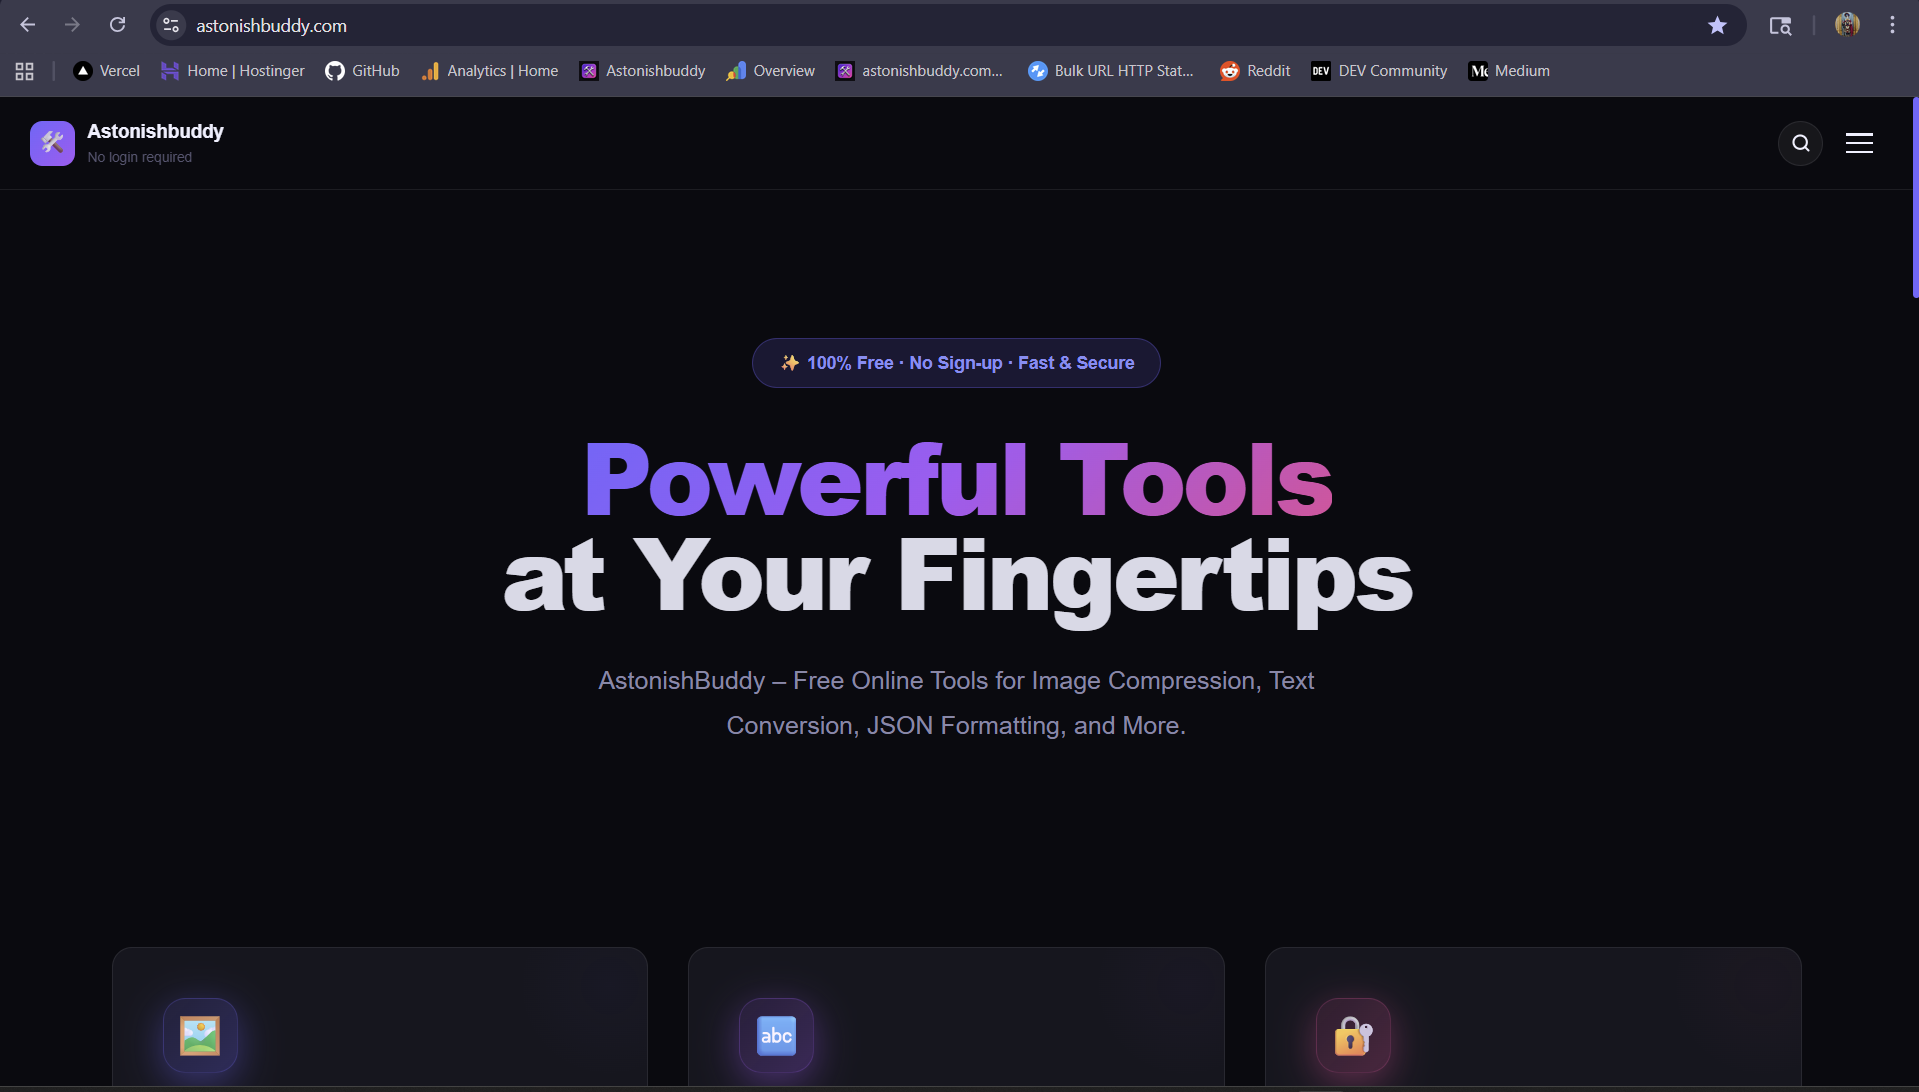Open site information icon in address bar
1919x1092 pixels.
tap(171, 25)
